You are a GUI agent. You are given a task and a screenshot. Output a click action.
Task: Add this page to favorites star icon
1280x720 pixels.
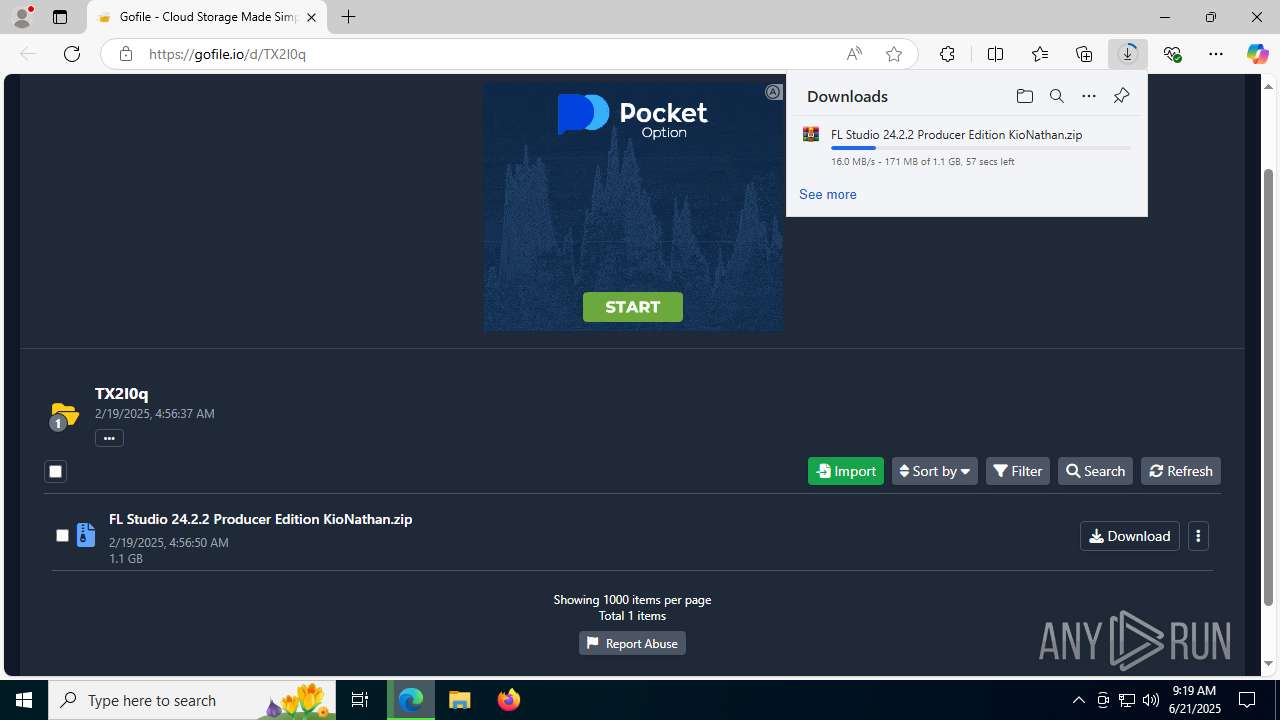[x=894, y=54]
